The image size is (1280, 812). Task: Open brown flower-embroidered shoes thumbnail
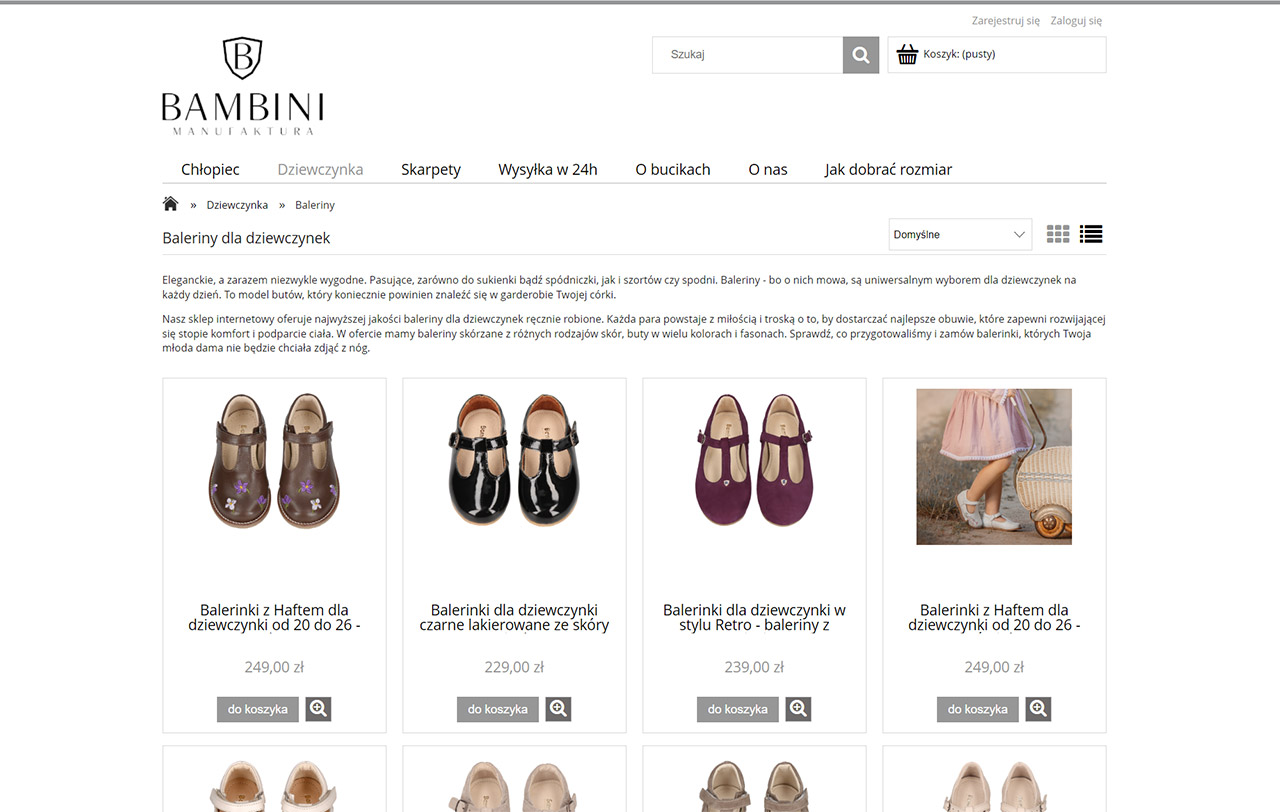pos(274,461)
